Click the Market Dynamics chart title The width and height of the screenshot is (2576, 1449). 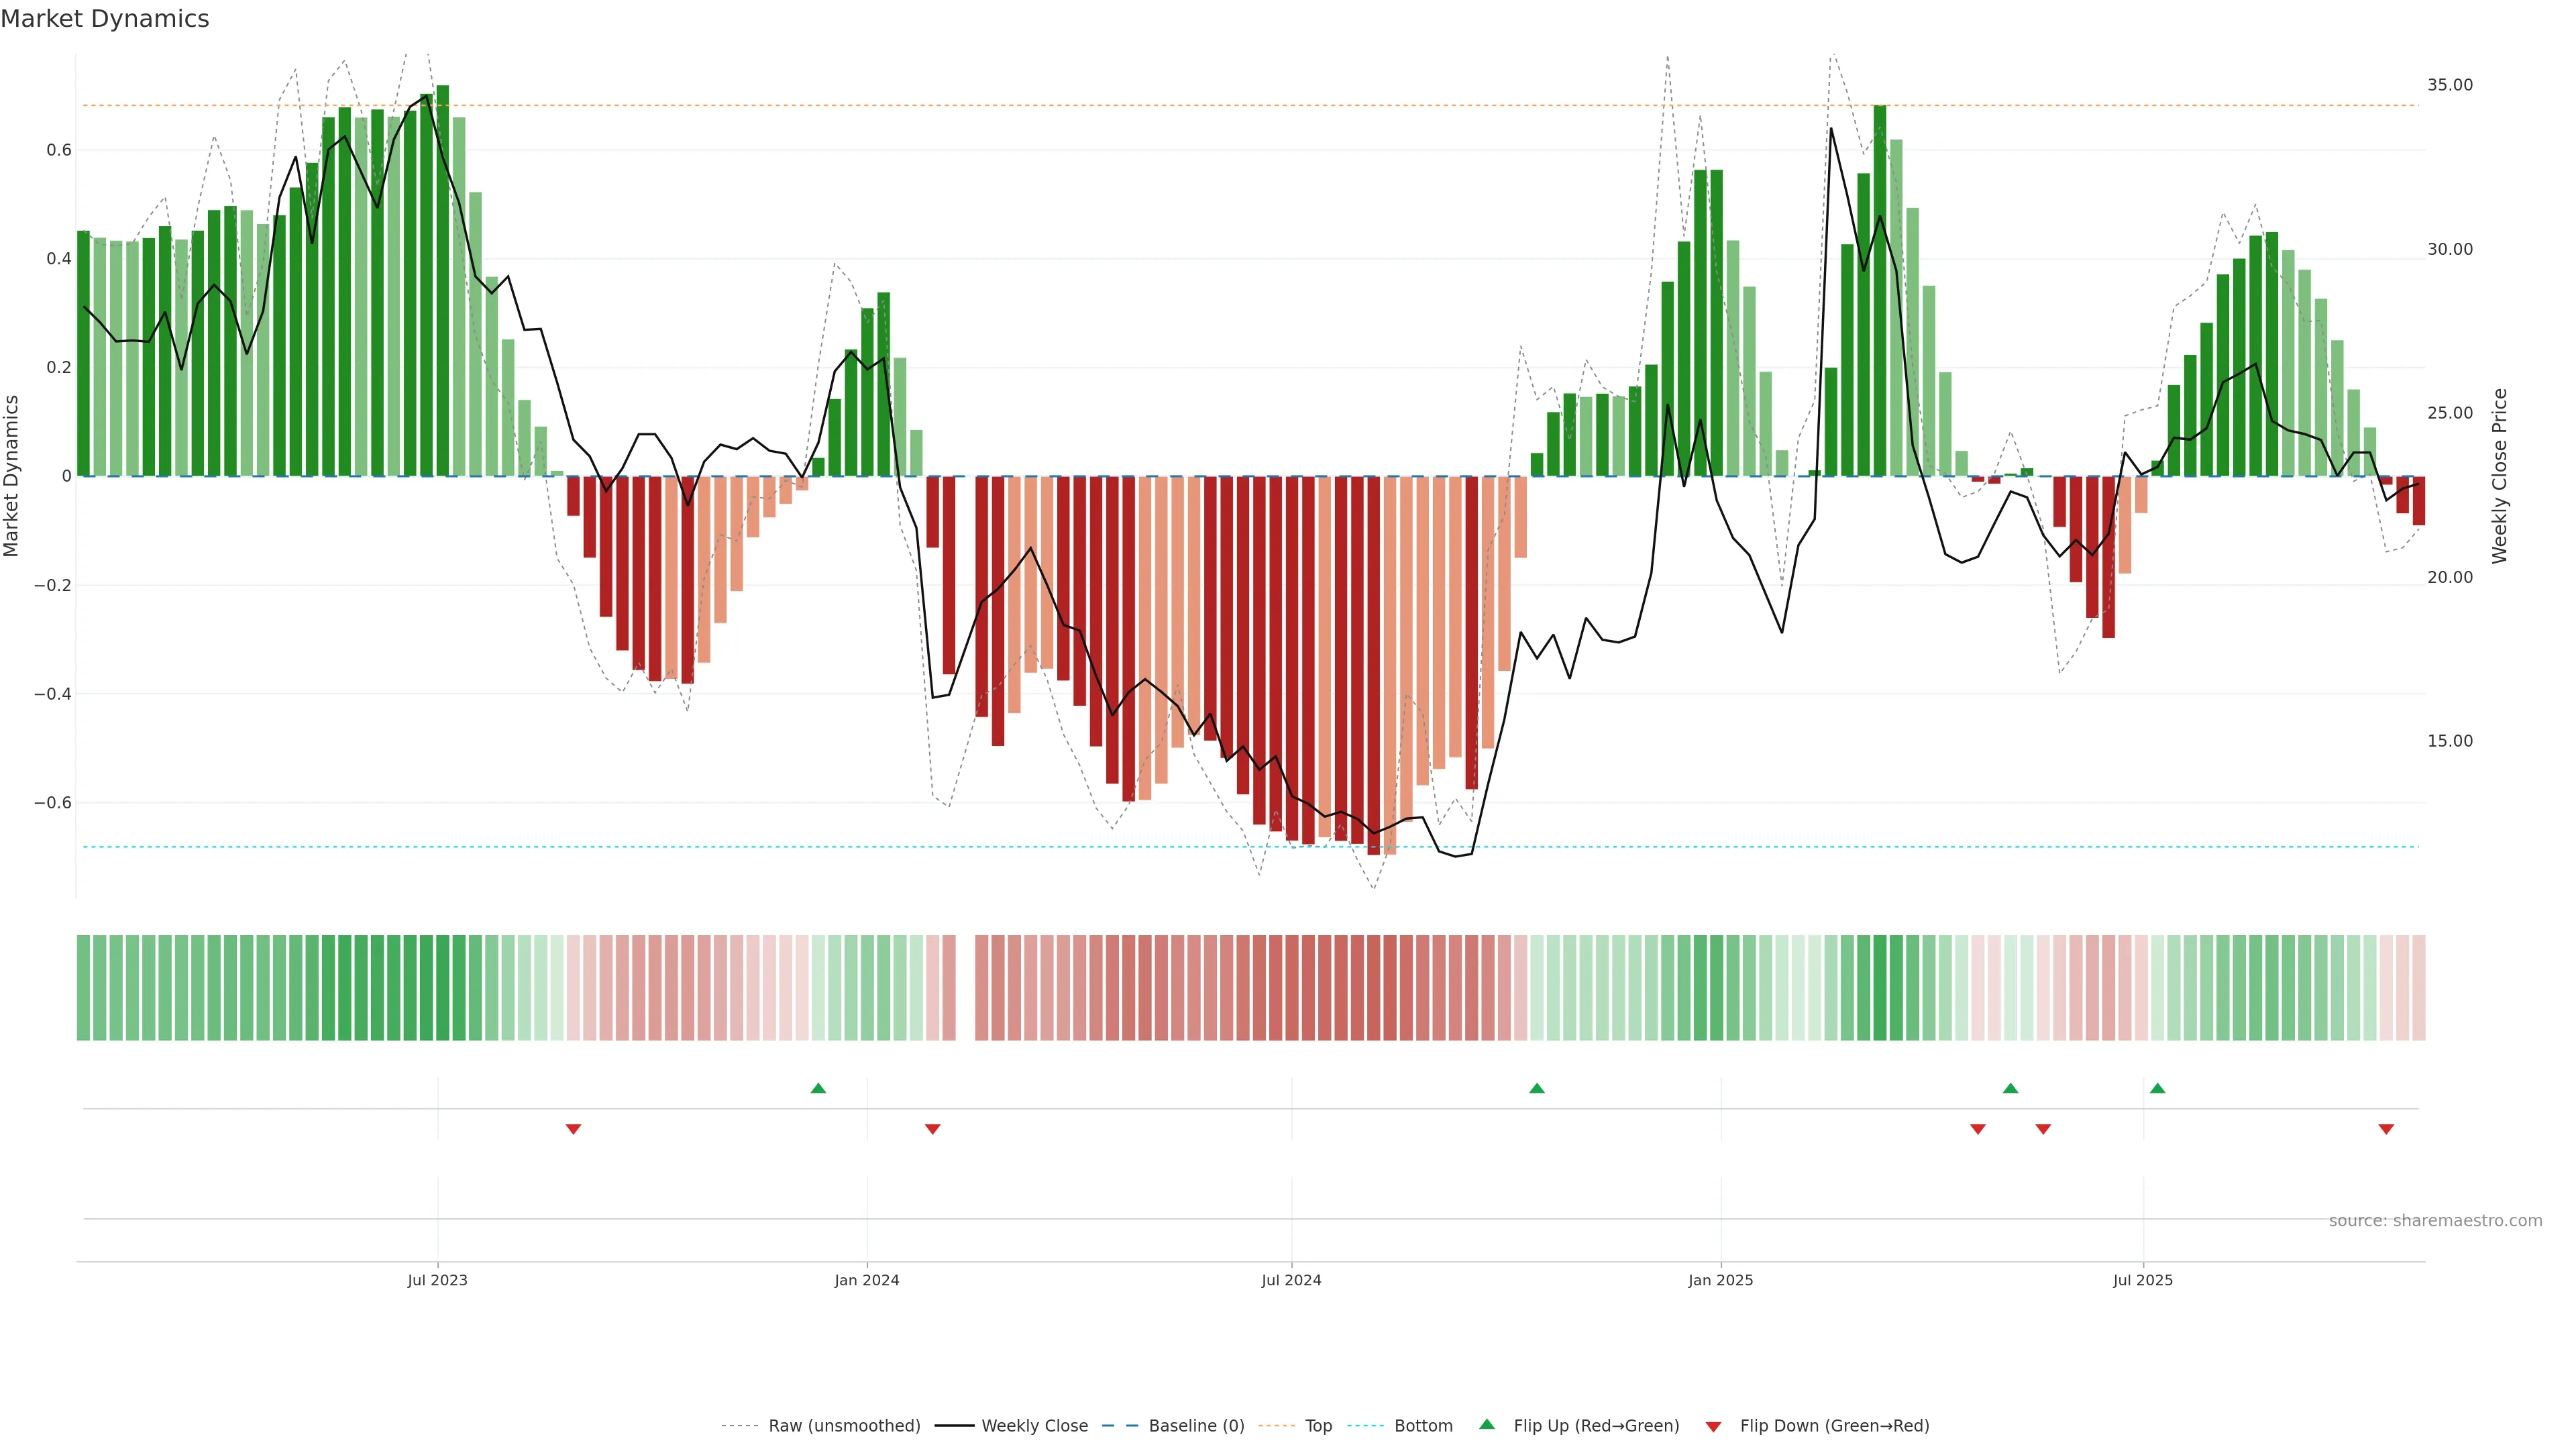[105, 19]
